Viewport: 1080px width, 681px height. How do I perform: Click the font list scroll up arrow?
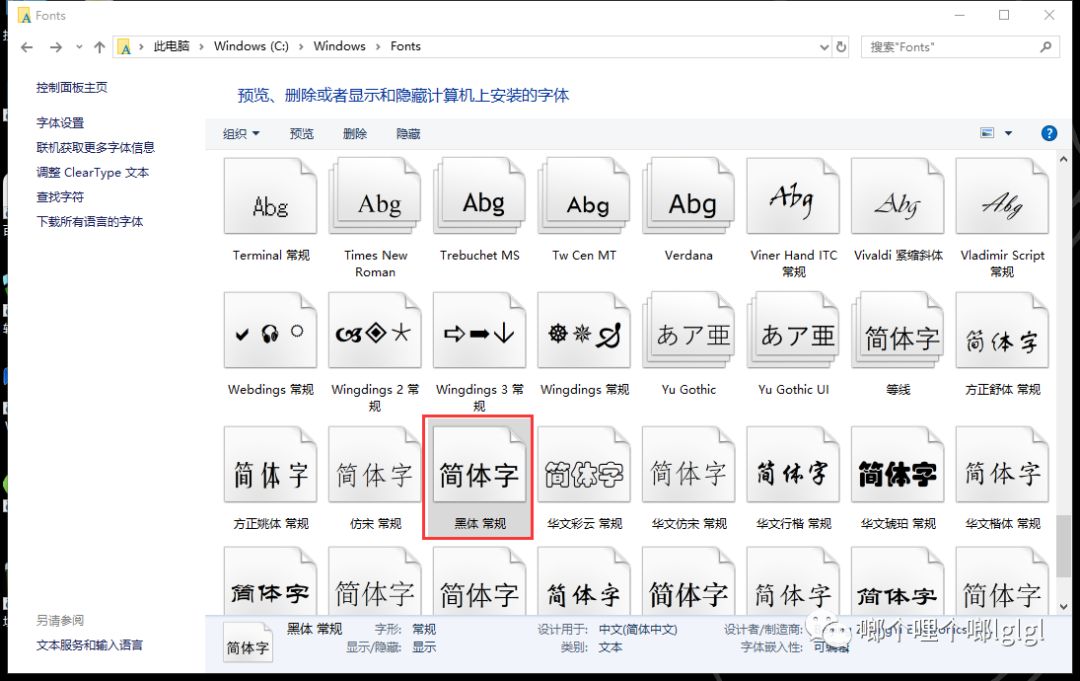point(1063,159)
